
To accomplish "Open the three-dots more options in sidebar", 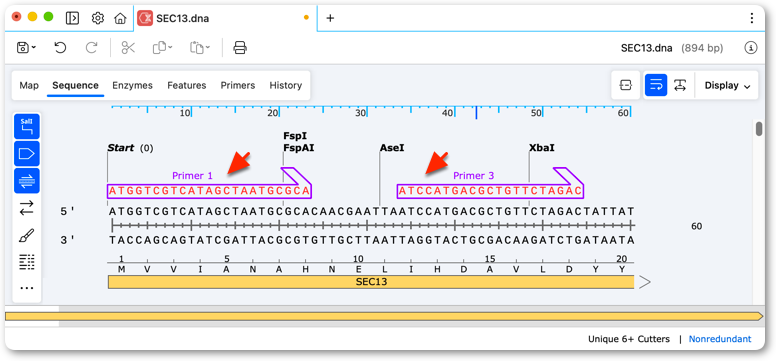I will [27, 288].
